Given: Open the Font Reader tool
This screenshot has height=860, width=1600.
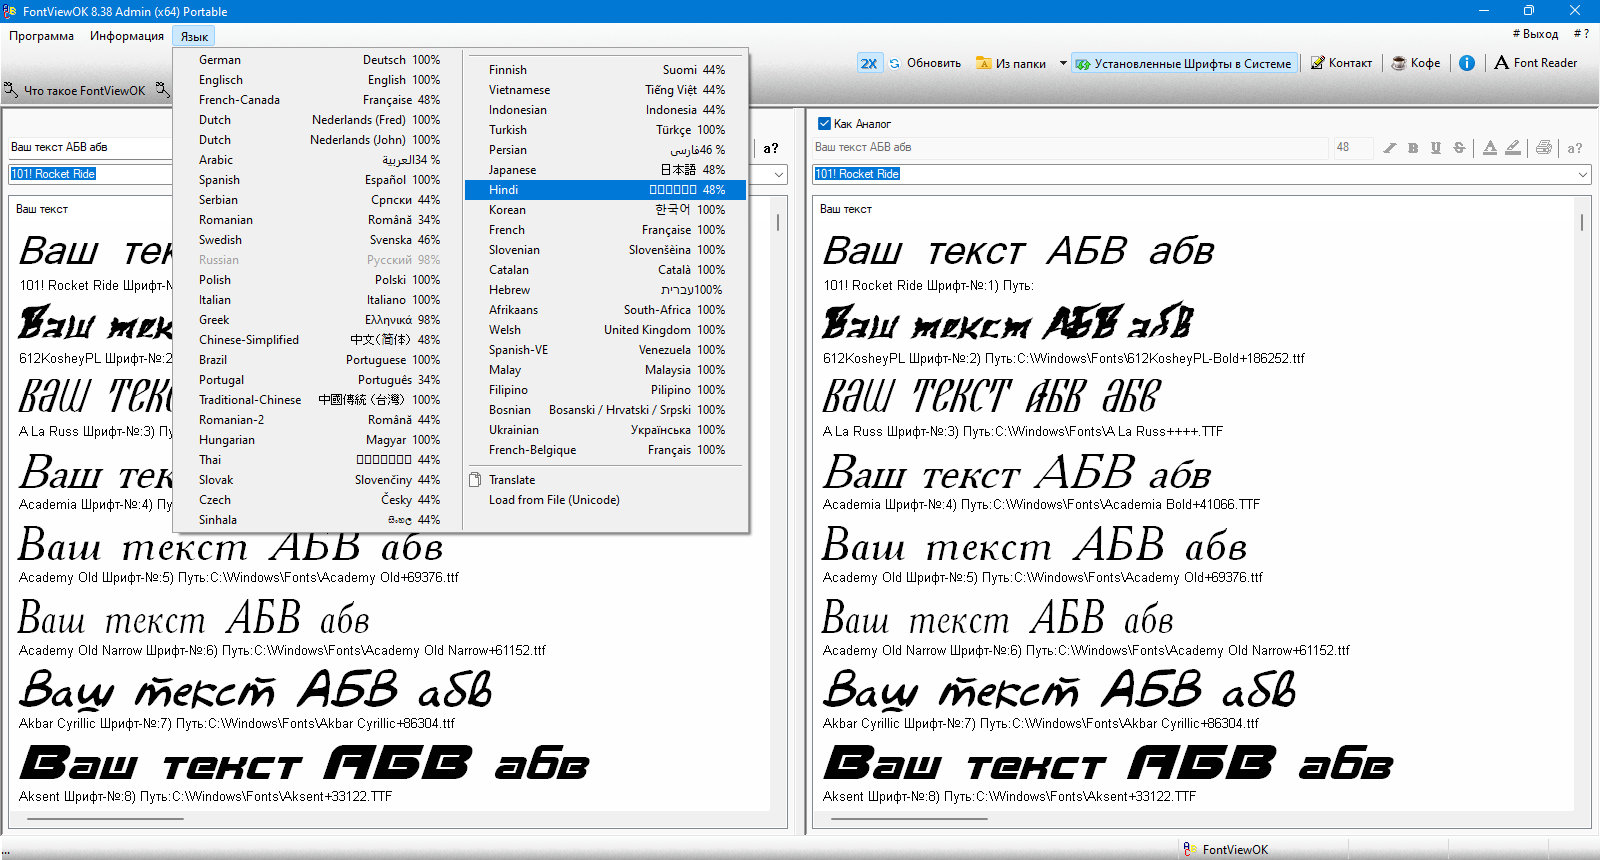Looking at the screenshot, I should click(1535, 63).
